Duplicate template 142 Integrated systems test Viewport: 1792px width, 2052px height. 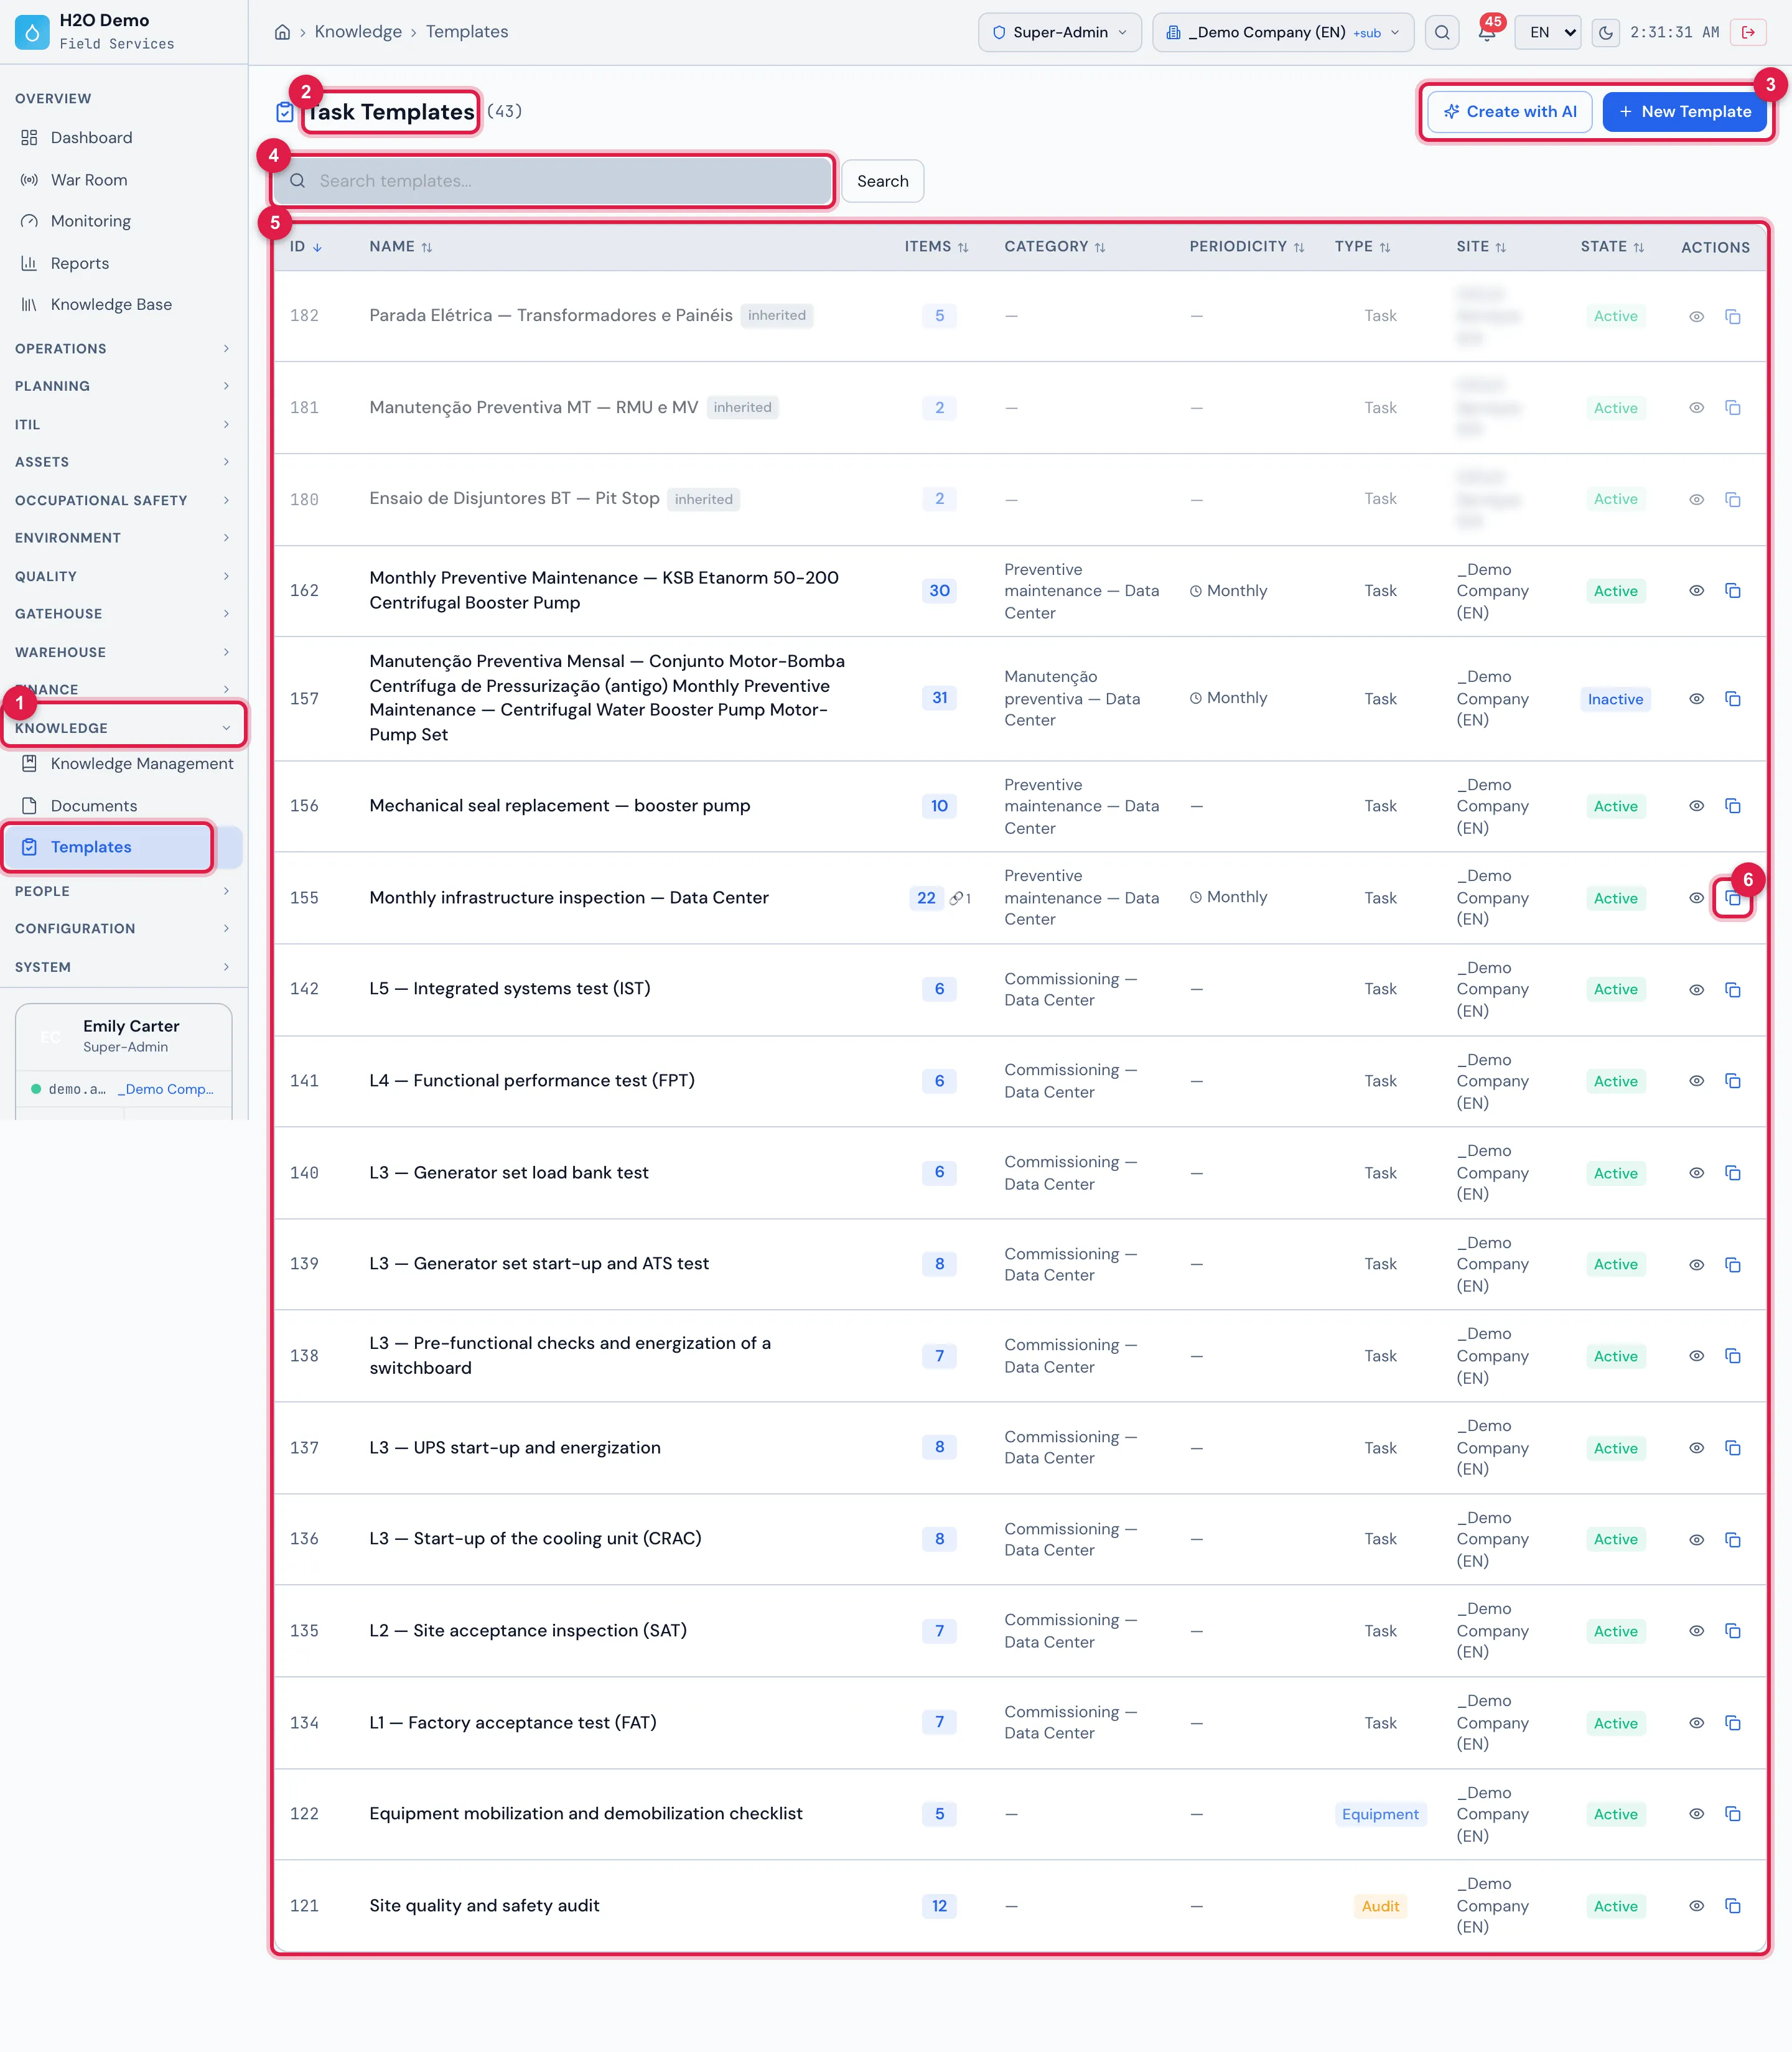pos(1732,990)
